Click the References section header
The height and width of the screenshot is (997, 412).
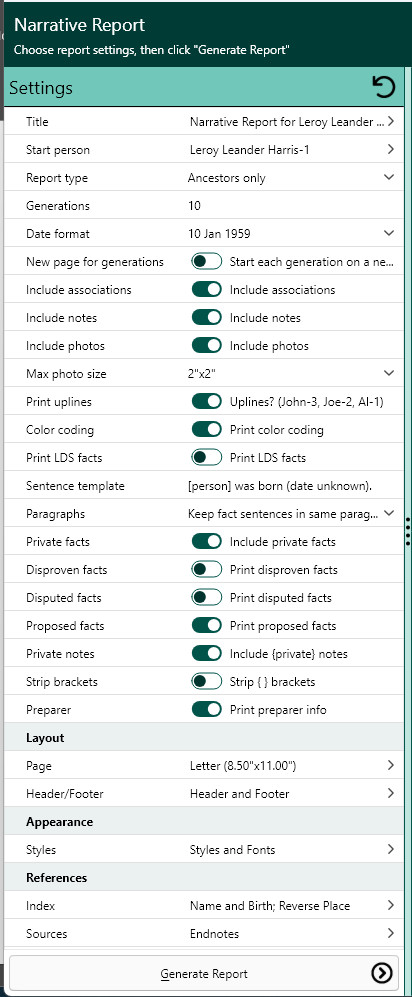click(x=57, y=877)
